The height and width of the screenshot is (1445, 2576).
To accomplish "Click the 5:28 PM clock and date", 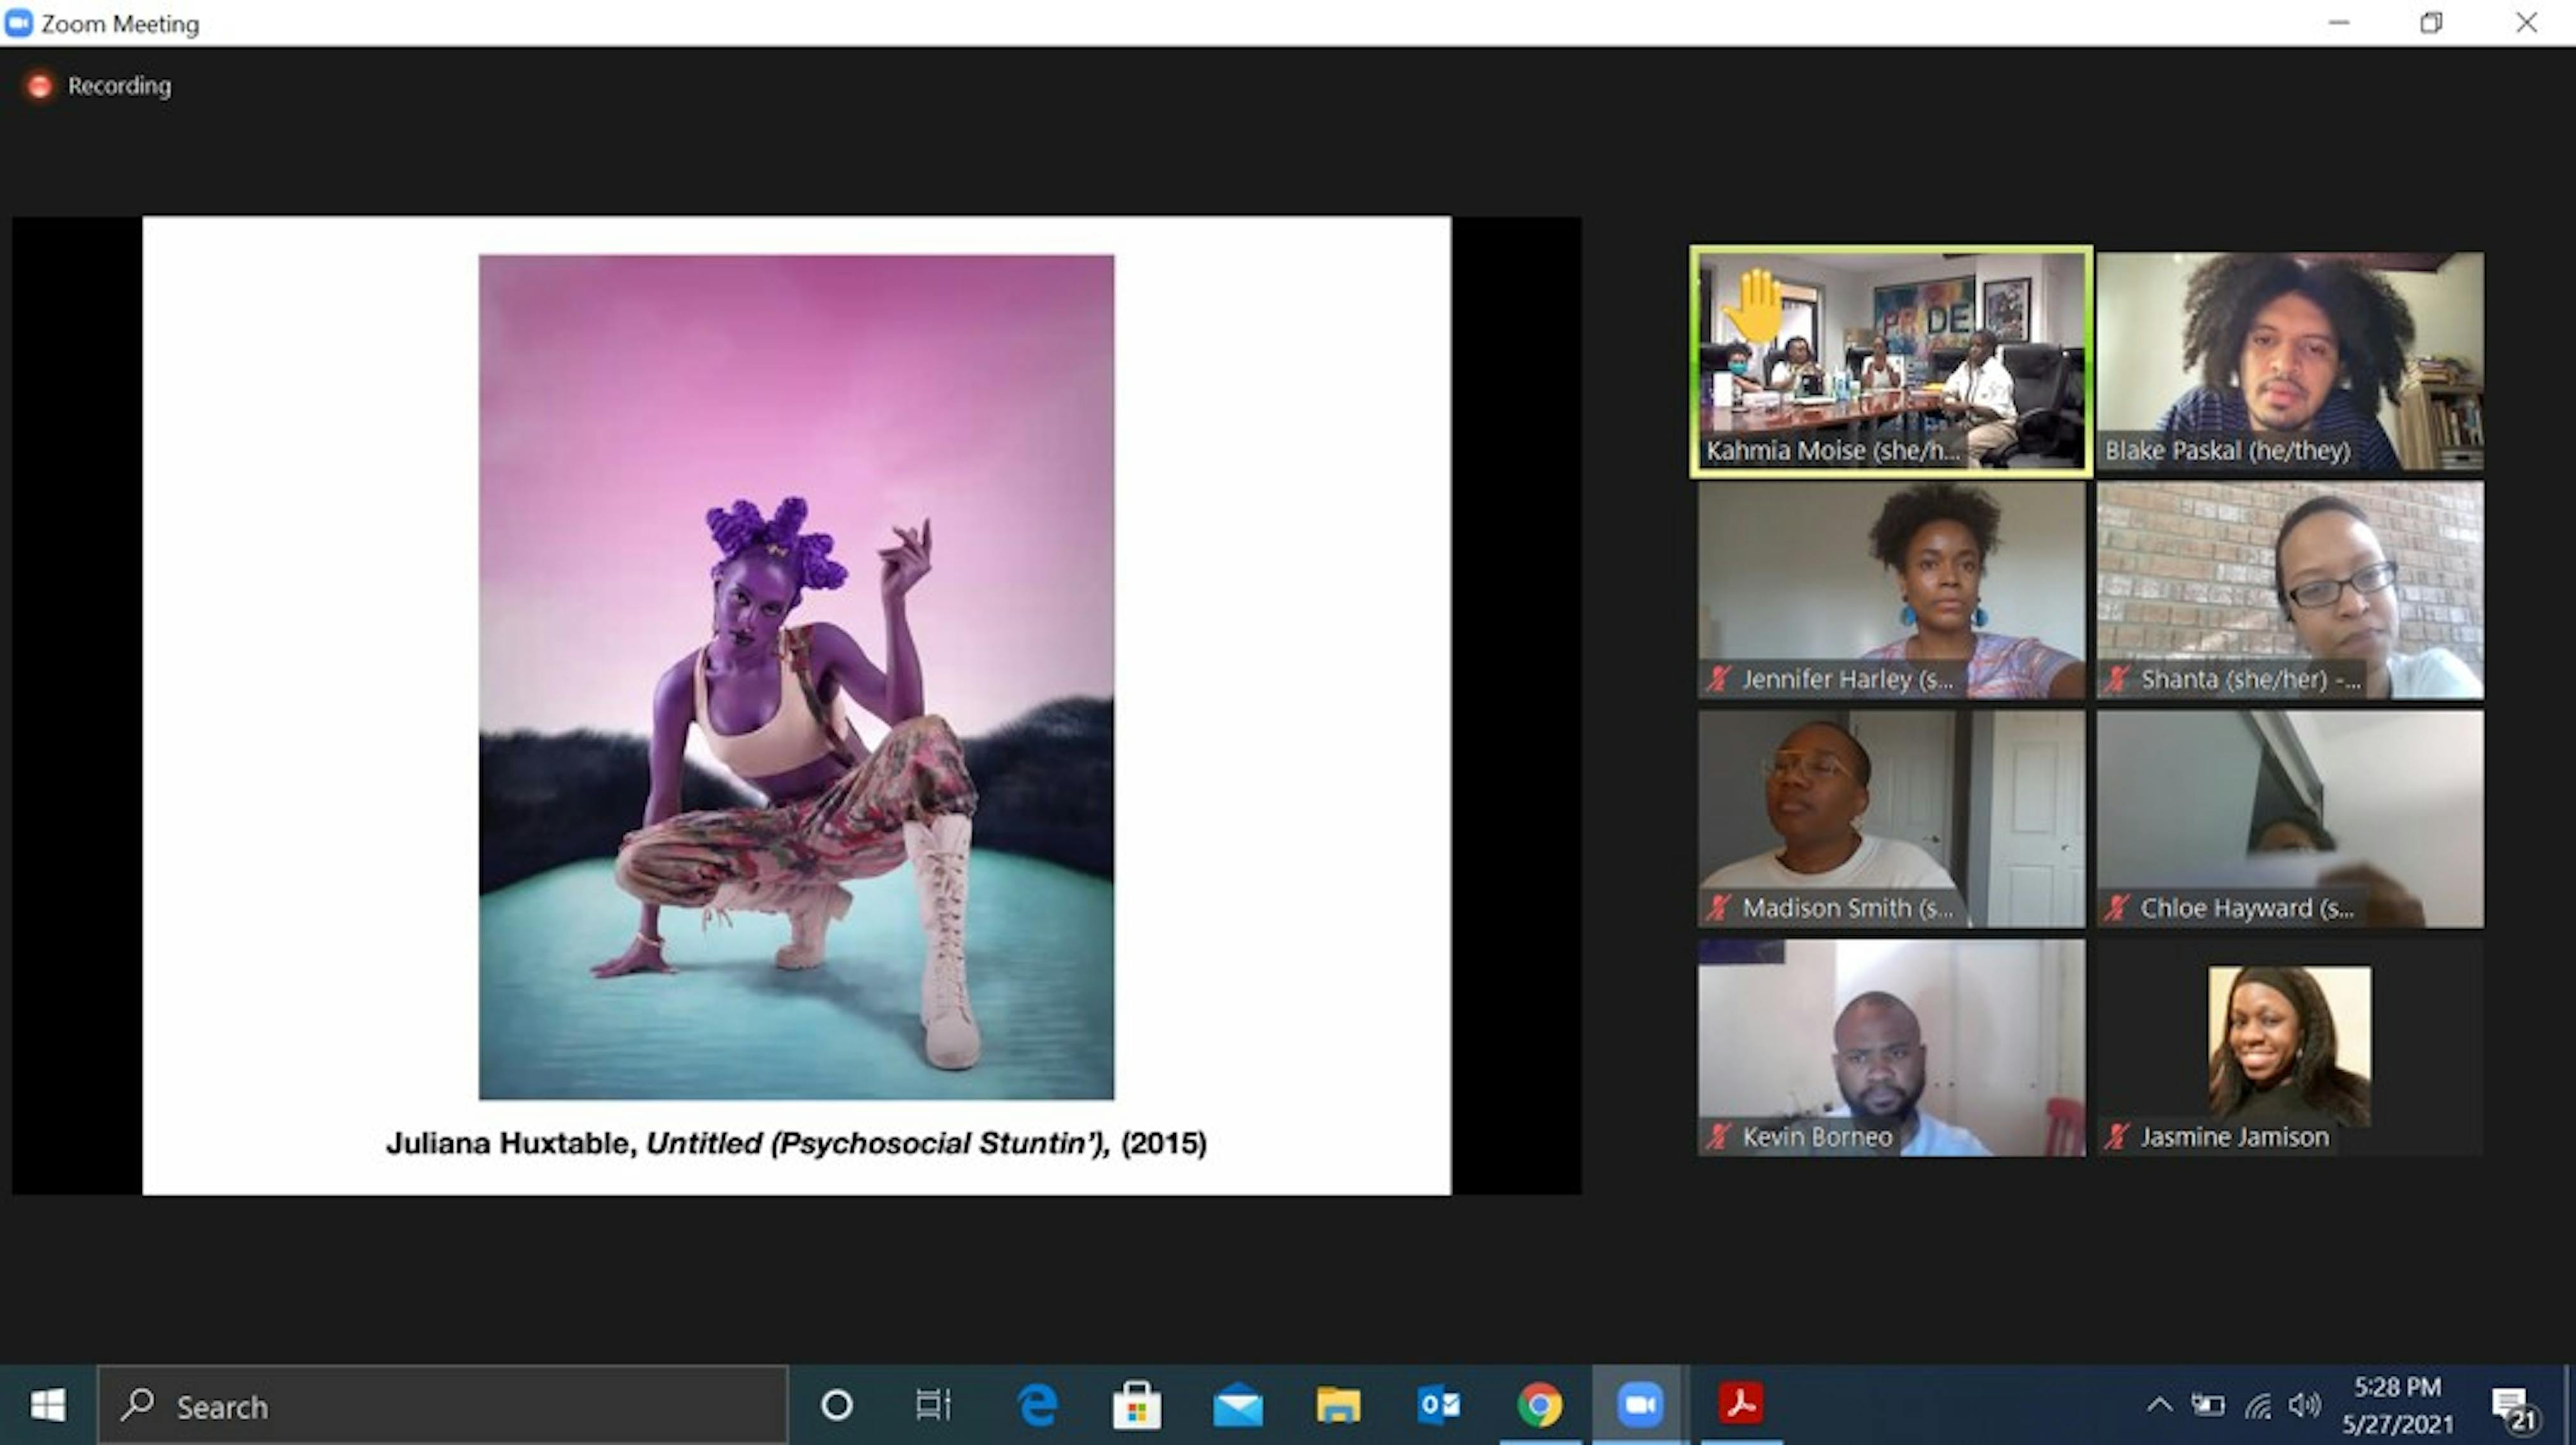I will pyautogui.click(x=2397, y=1405).
